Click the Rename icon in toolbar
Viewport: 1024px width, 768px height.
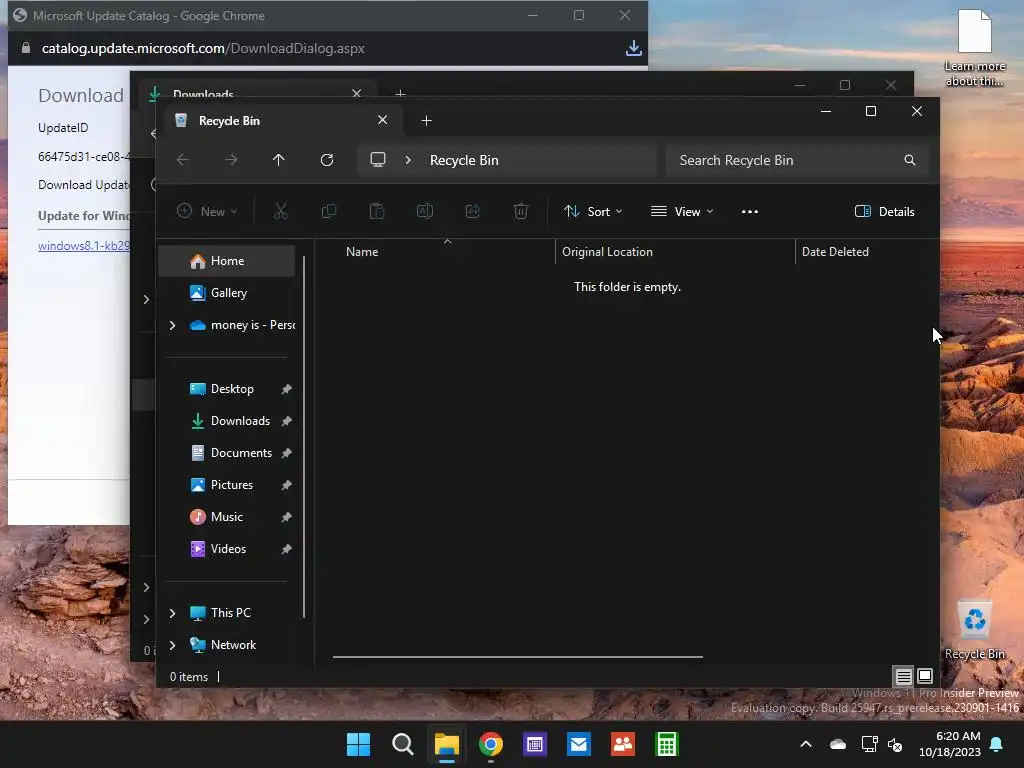point(424,211)
